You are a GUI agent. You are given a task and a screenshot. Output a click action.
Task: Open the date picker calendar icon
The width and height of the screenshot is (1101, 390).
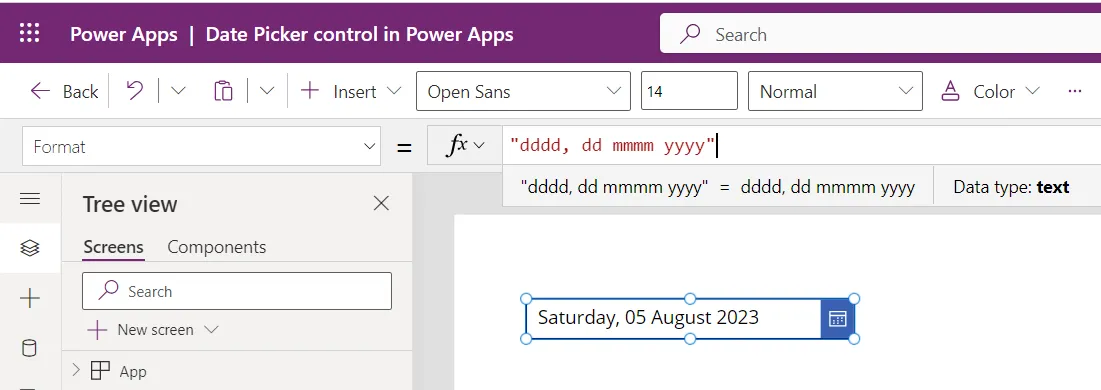tap(838, 318)
